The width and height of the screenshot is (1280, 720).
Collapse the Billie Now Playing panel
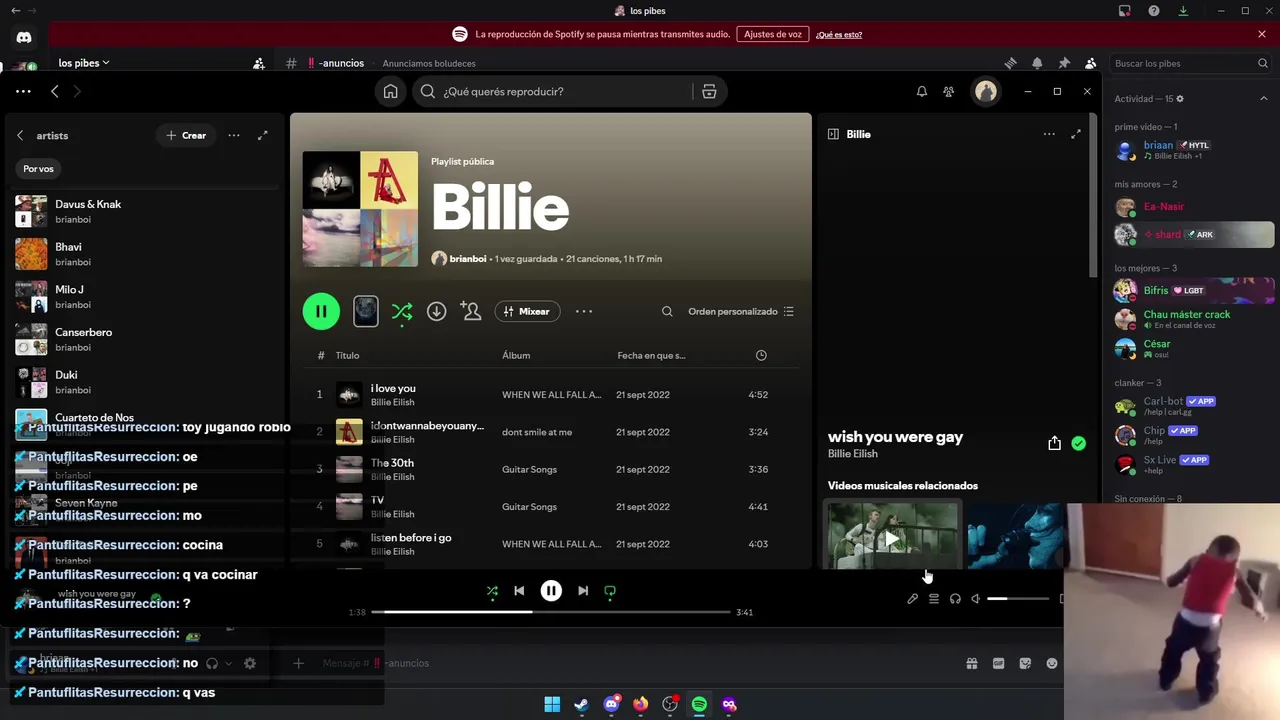tap(833, 134)
